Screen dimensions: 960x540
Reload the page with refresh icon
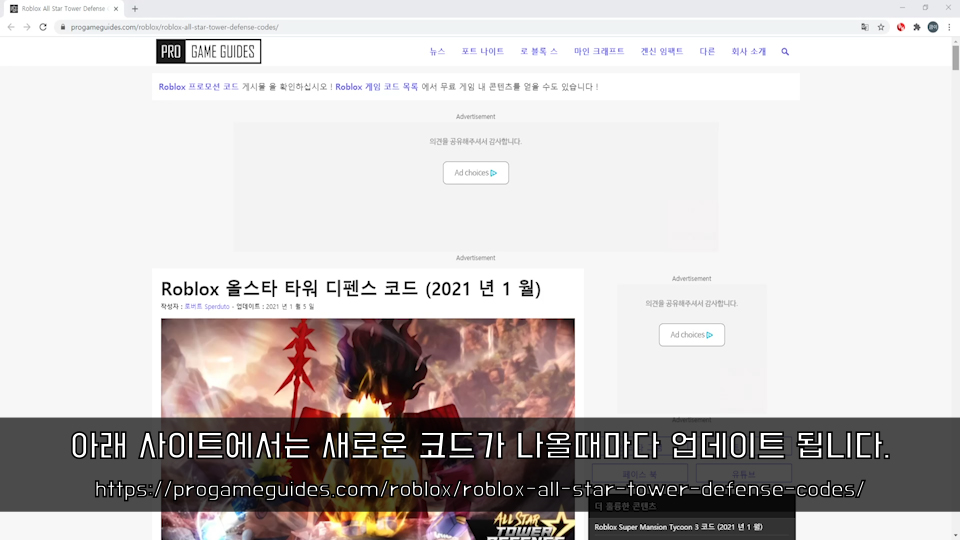pyautogui.click(x=43, y=27)
